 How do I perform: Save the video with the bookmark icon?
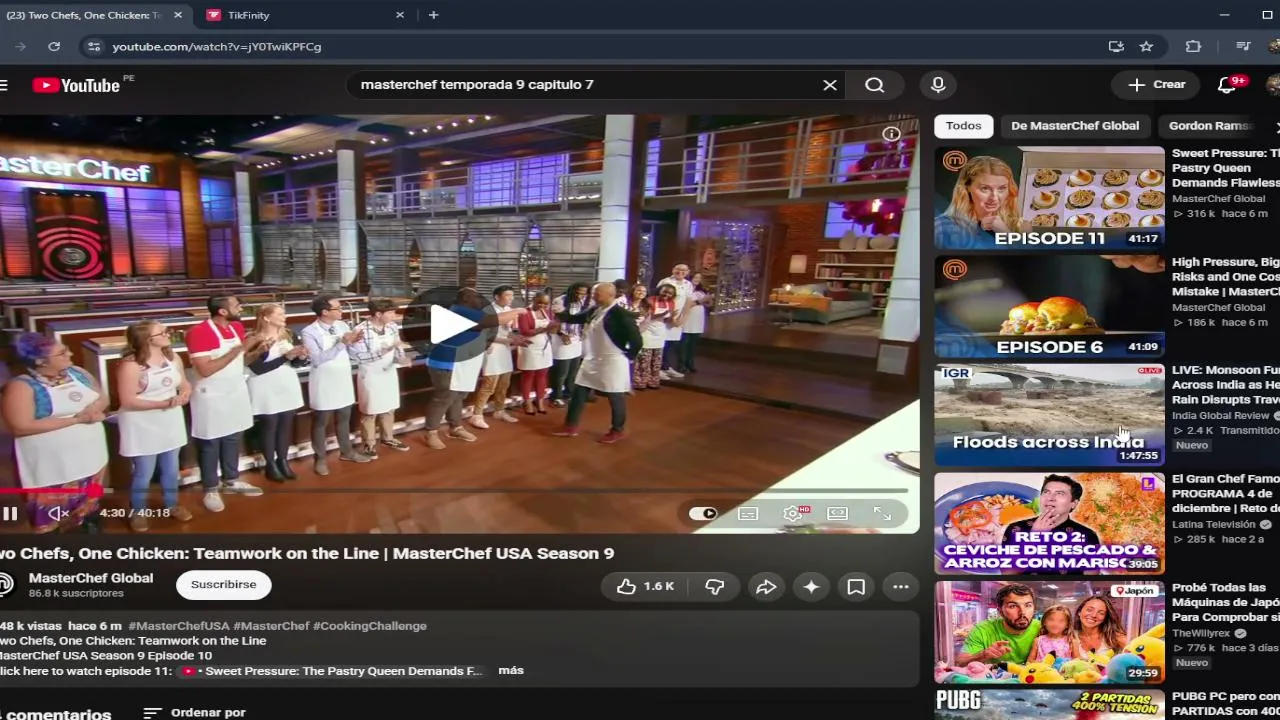pyautogui.click(x=856, y=587)
